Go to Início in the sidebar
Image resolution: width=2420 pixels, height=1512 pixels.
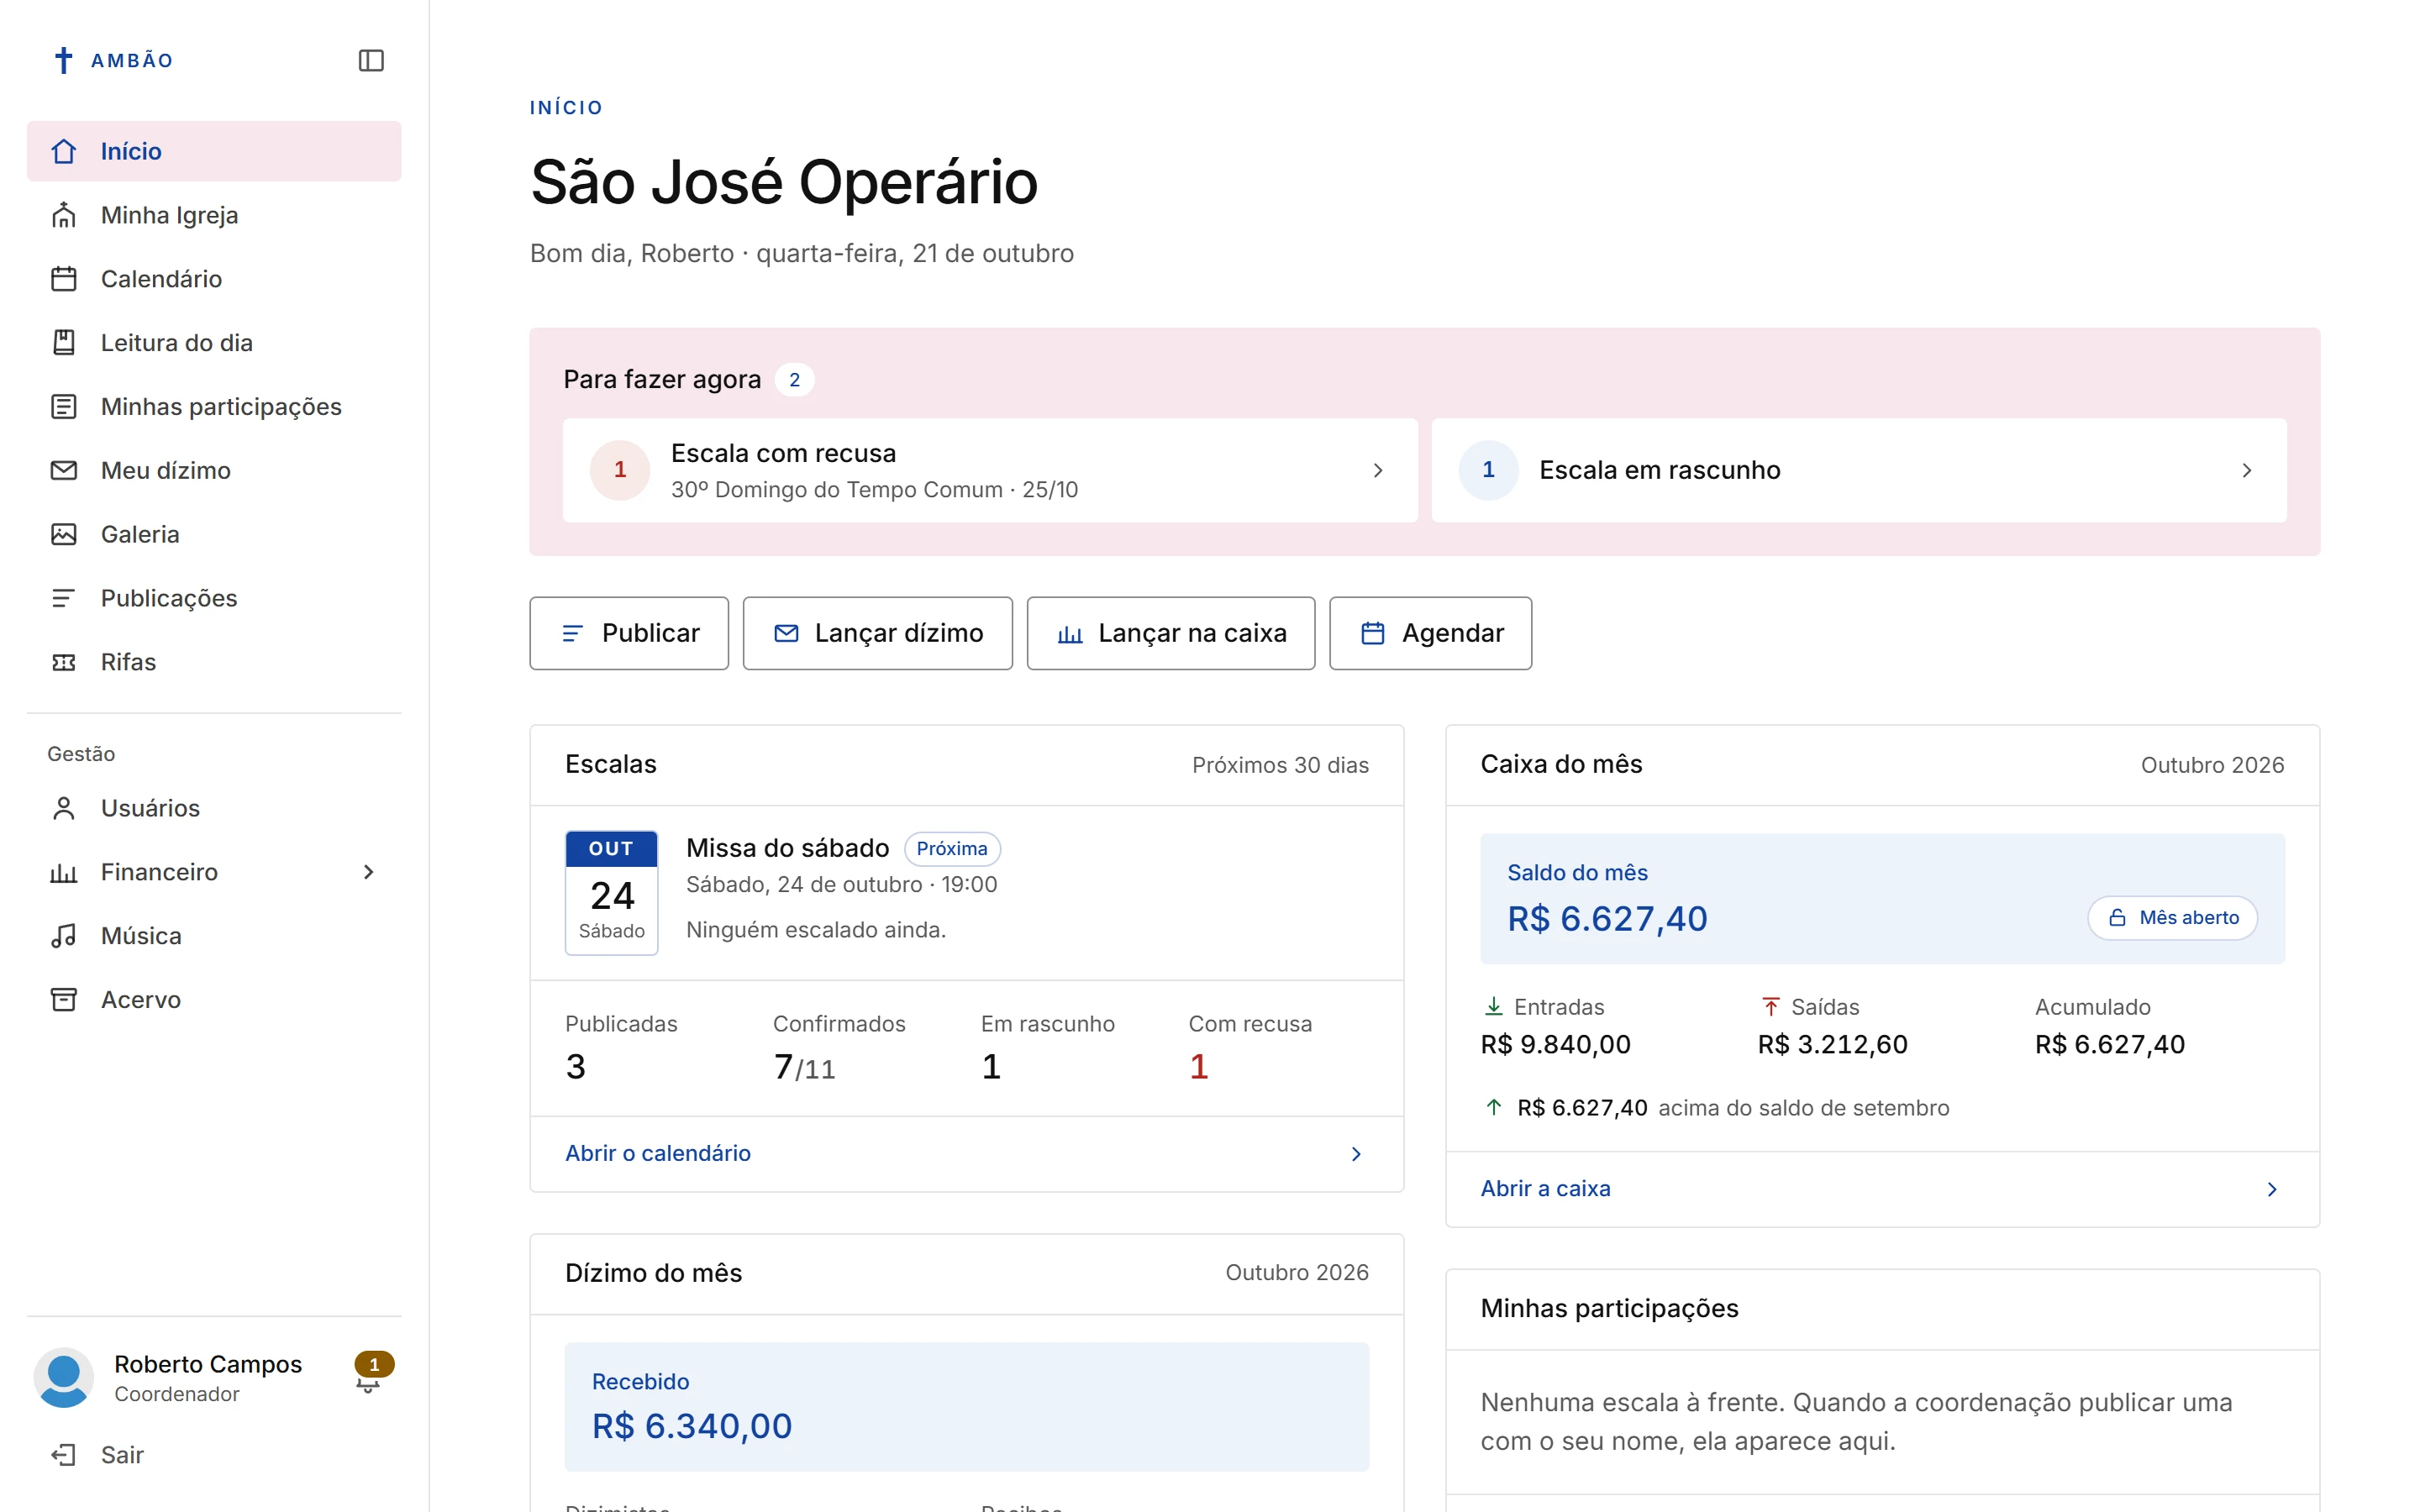214,151
